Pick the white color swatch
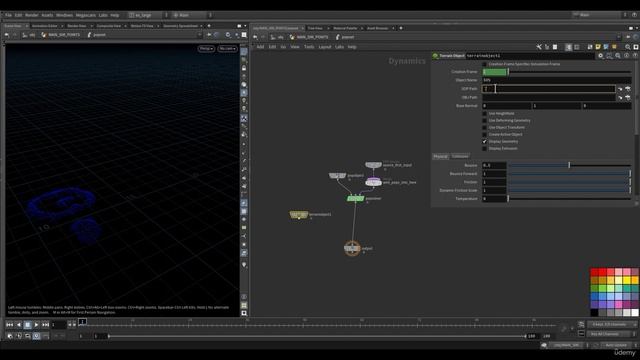The image size is (640, 360). 634,313
